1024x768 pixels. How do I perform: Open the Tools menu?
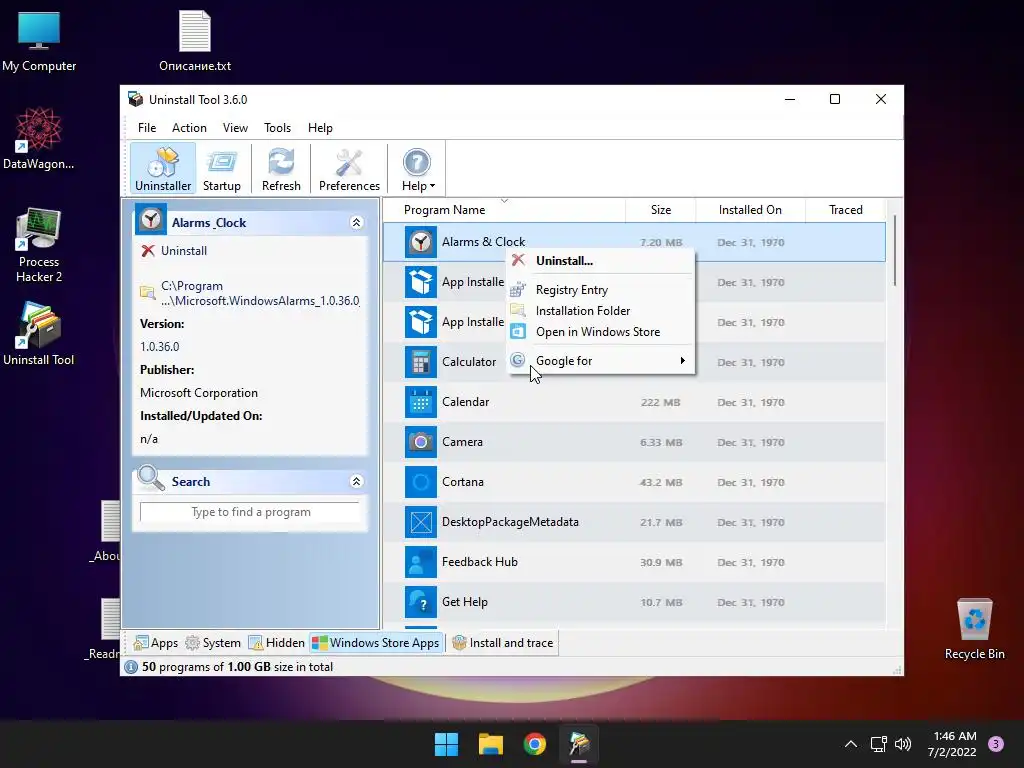tap(278, 128)
